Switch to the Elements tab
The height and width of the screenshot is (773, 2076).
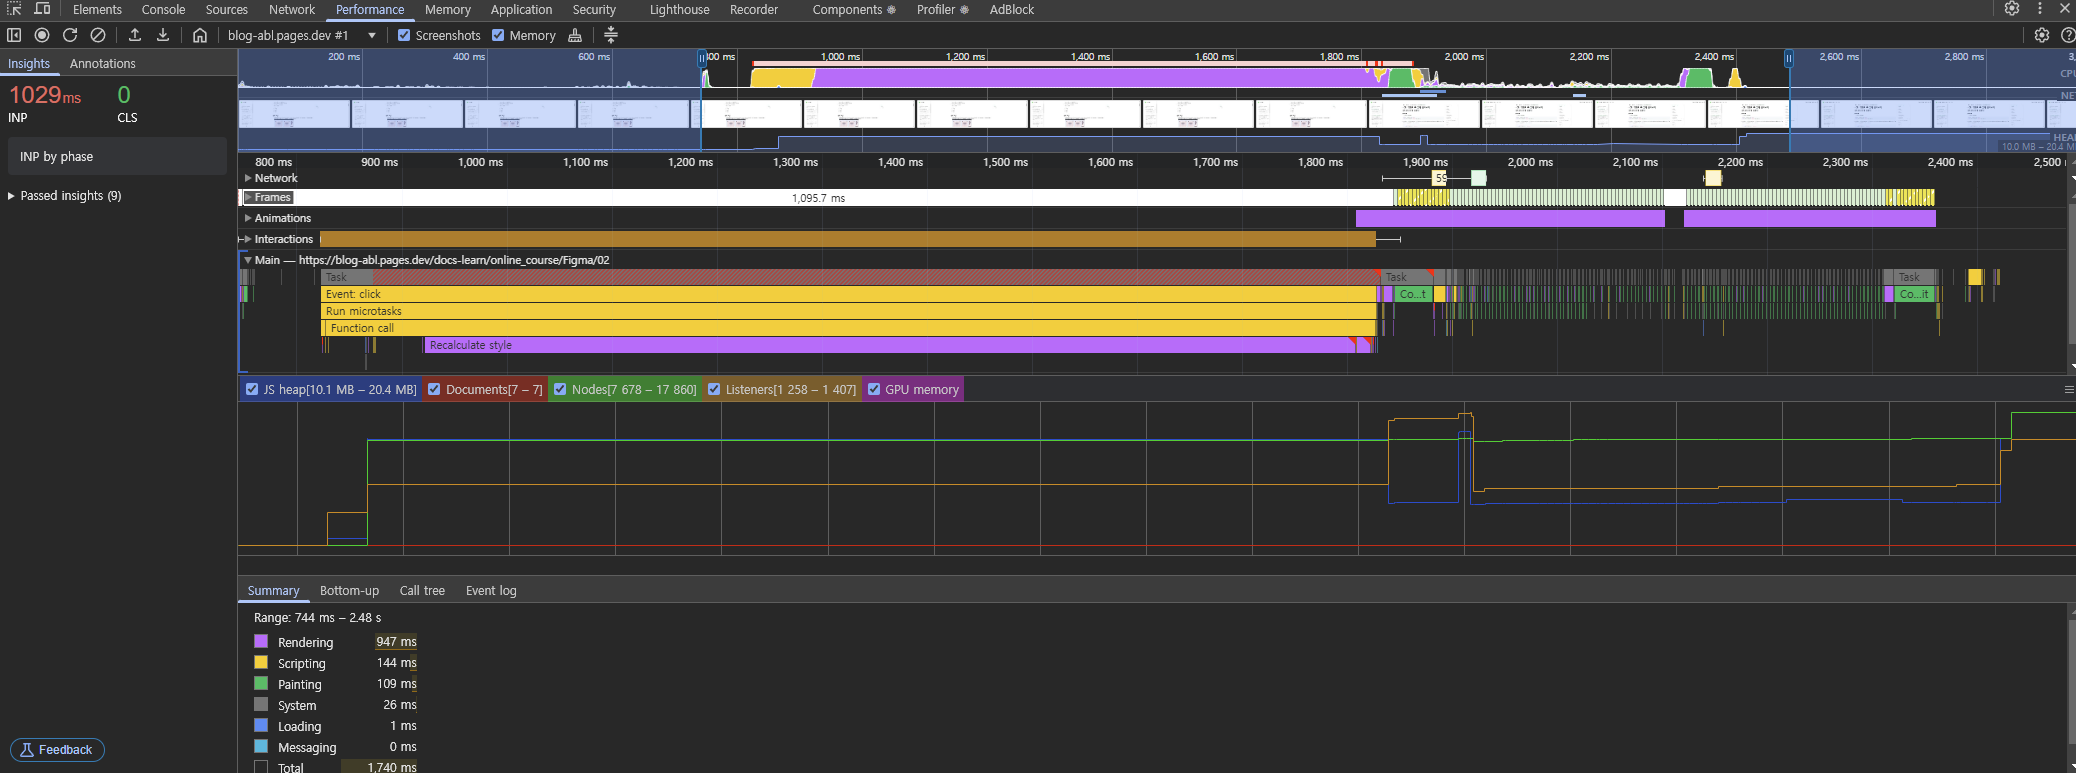(97, 10)
